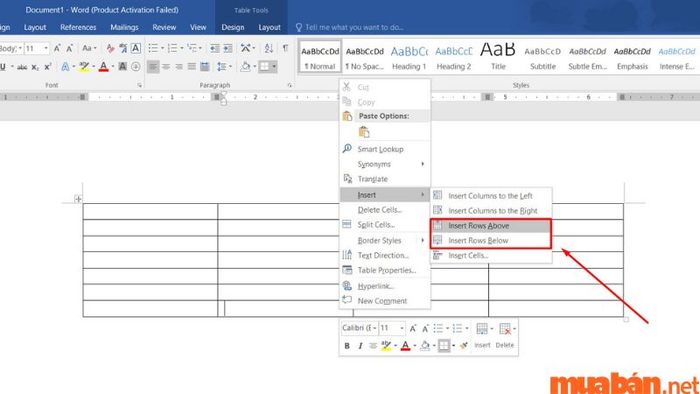Toggle Bold in the mini toolbar
Image resolution: width=700 pixels, height=394 pixels.
pos(347,345)
